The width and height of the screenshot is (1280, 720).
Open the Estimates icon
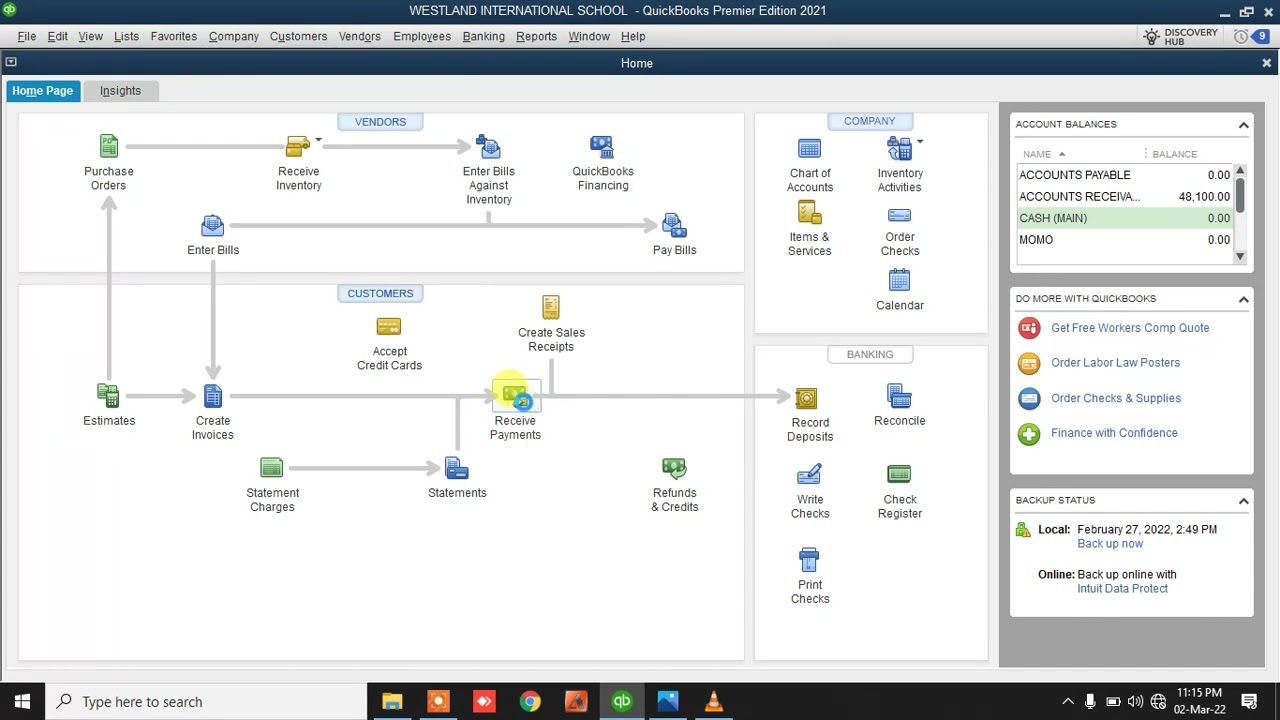(x=109, y=396)
